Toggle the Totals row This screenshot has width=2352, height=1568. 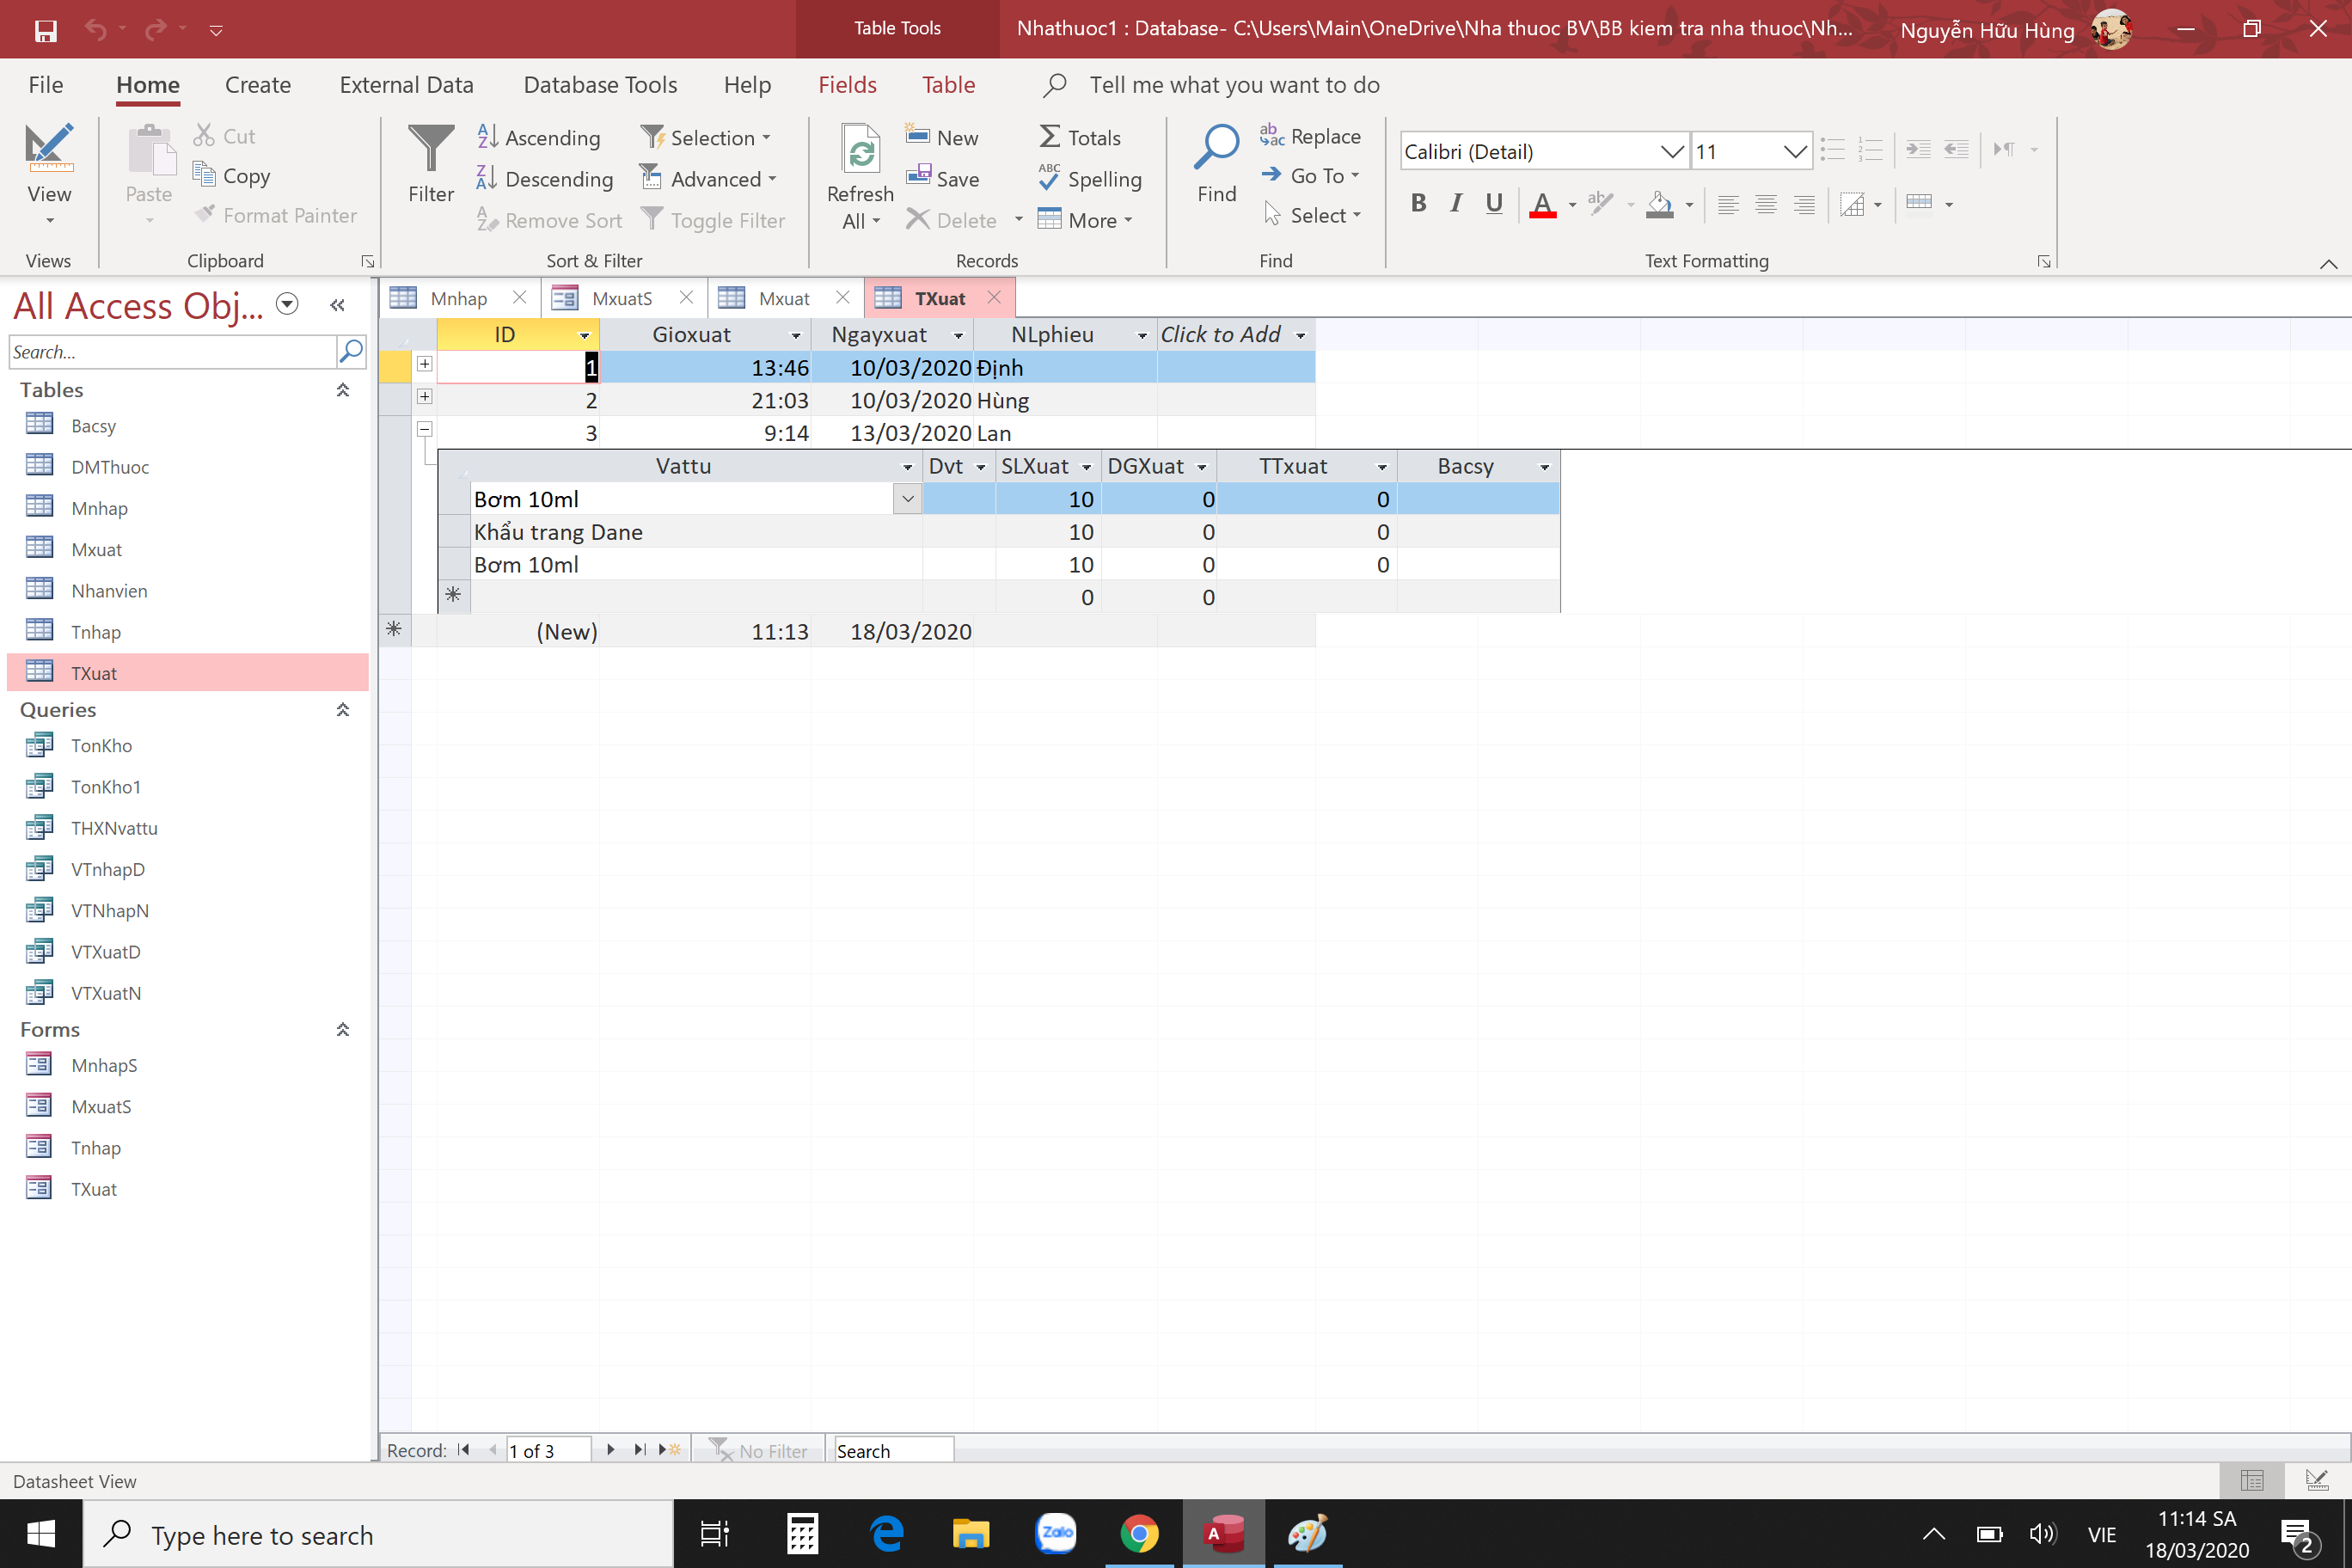click(x=1080, y=137)
